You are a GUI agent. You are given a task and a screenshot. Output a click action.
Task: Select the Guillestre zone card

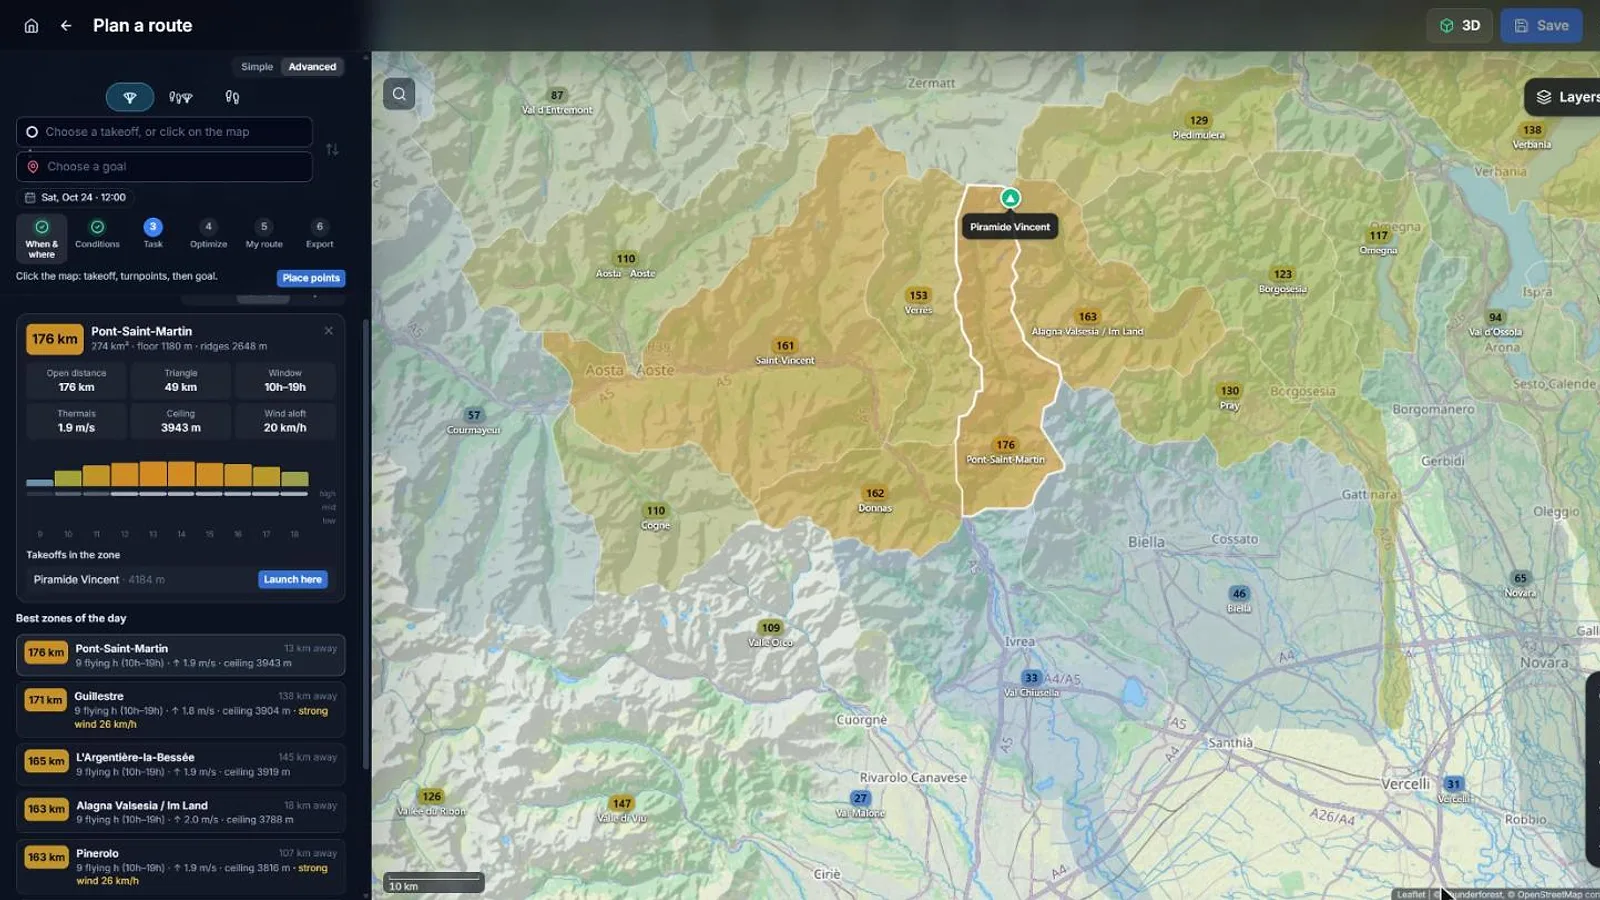(181, 709)
